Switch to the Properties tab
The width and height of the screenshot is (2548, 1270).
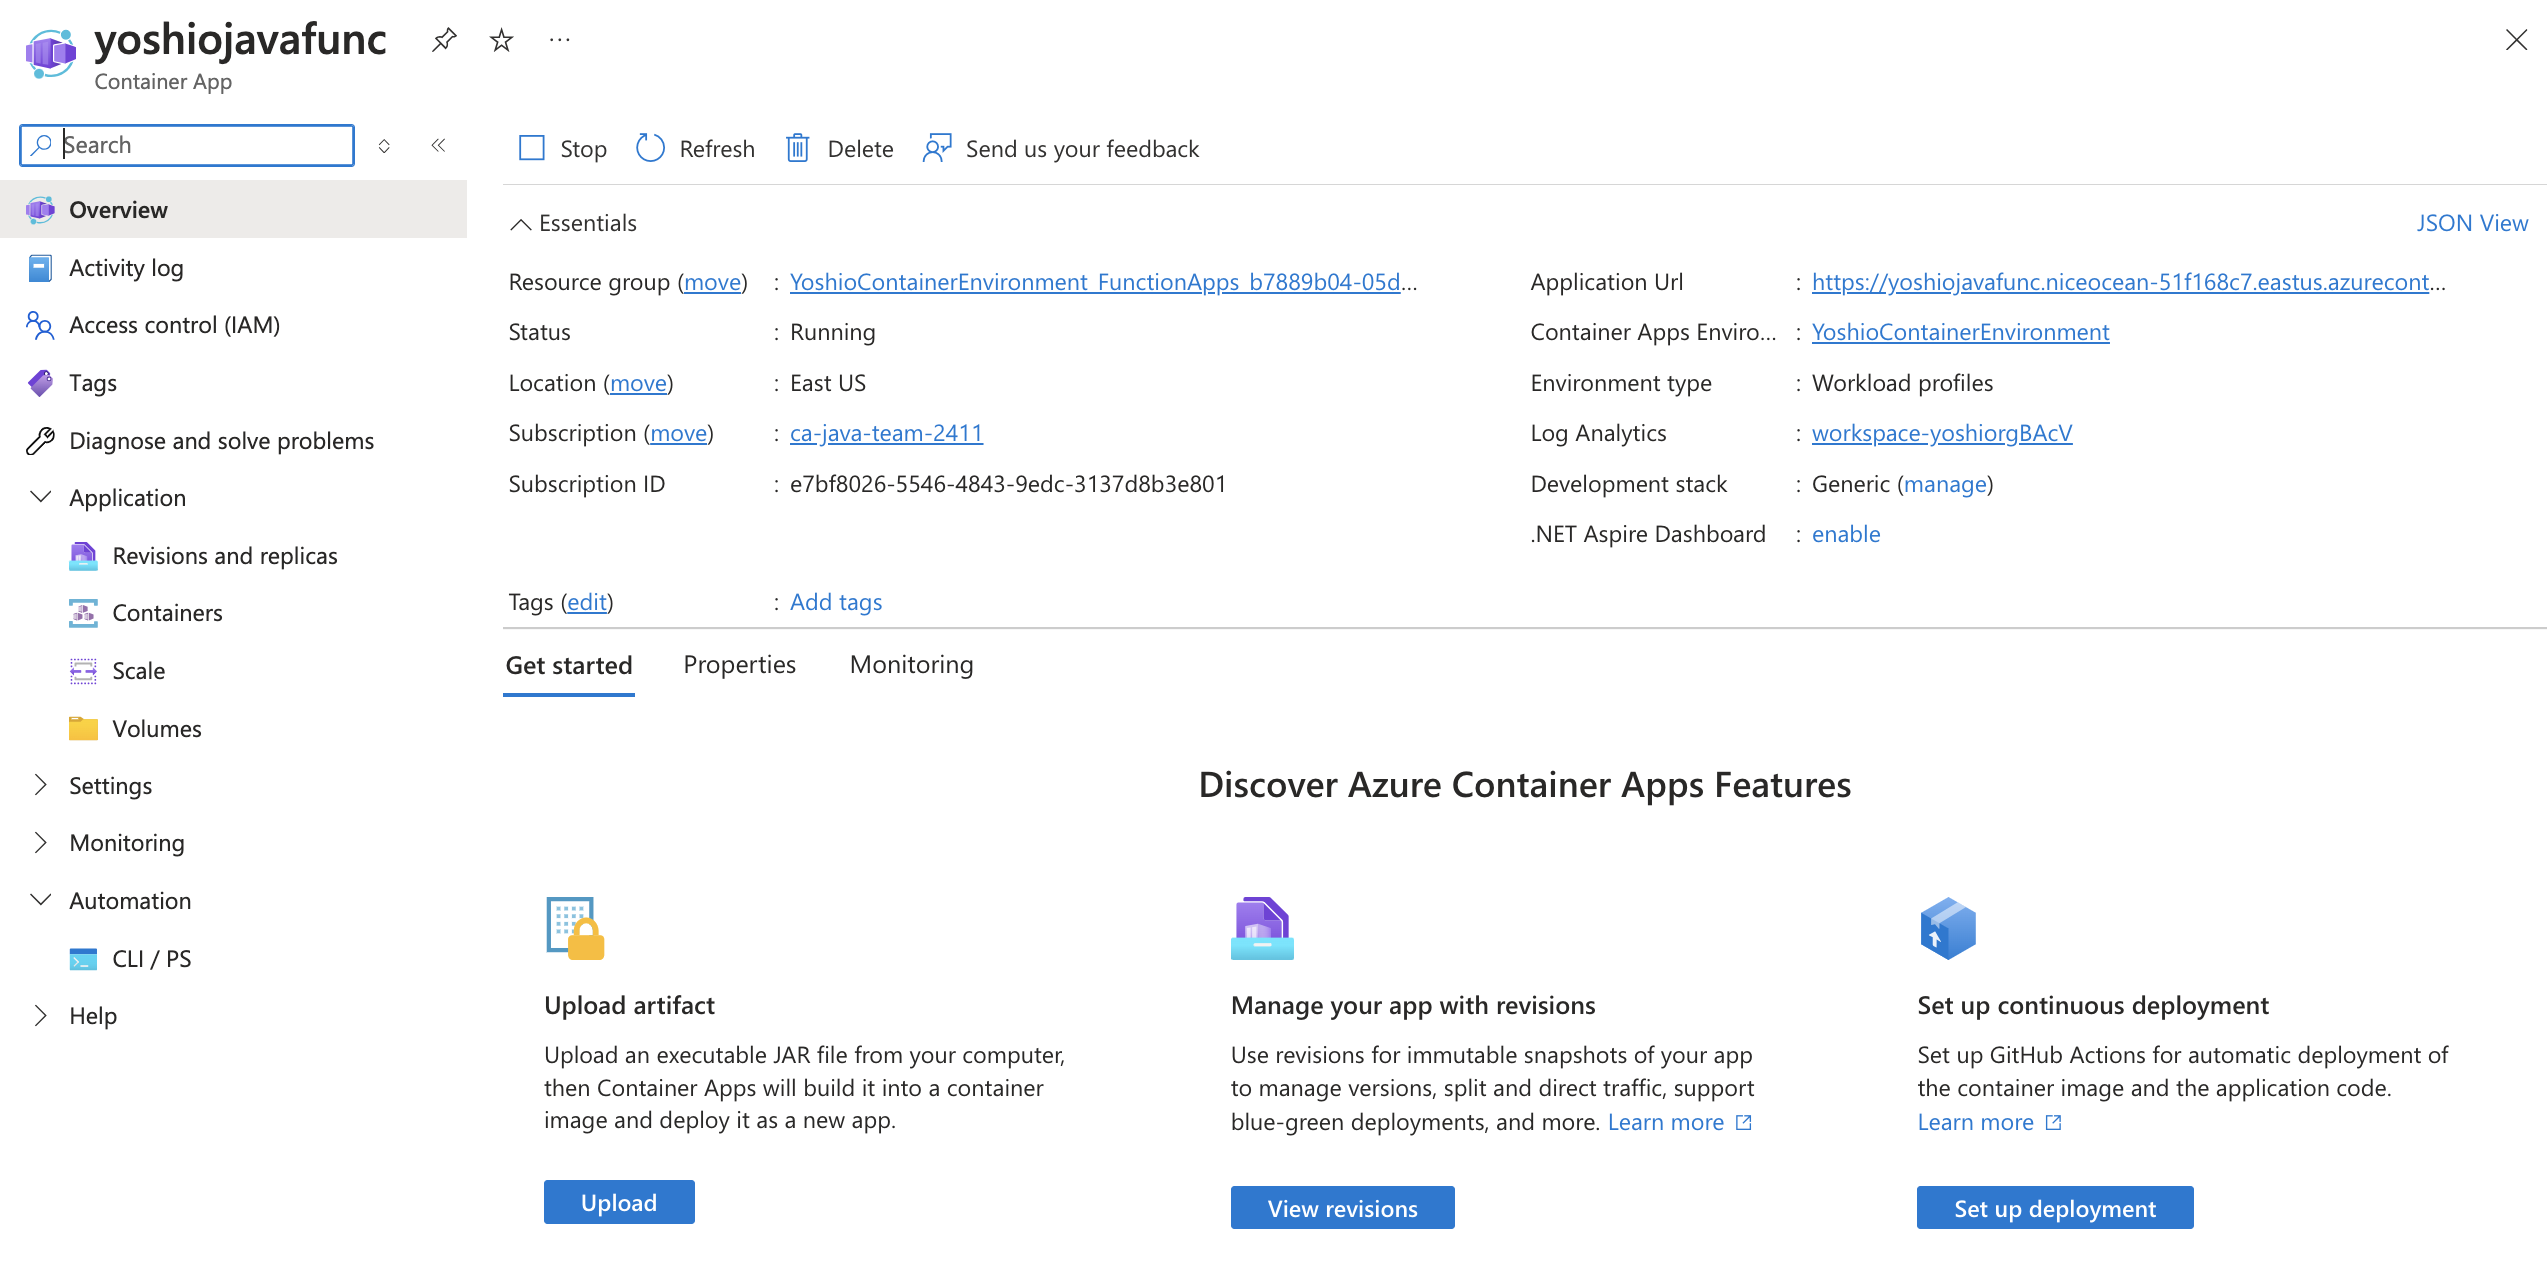tap(739, 665)
